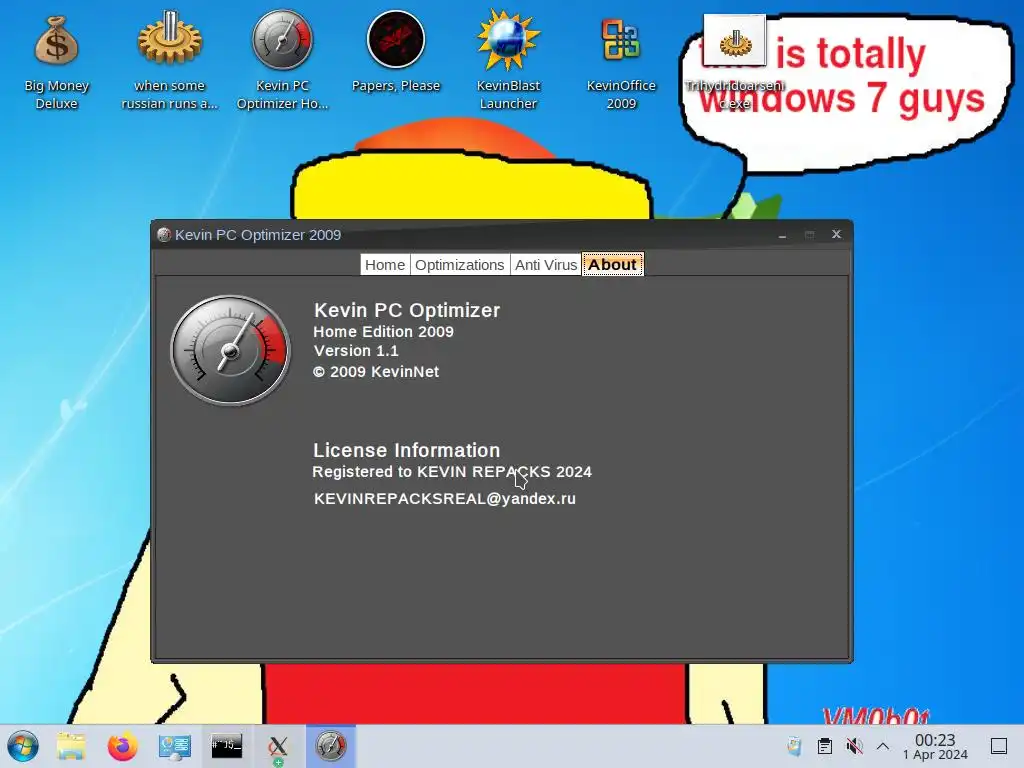Click the large speedometer logo in About page
The width and height of the screenshot is (1024, 768).
point(230,351)
